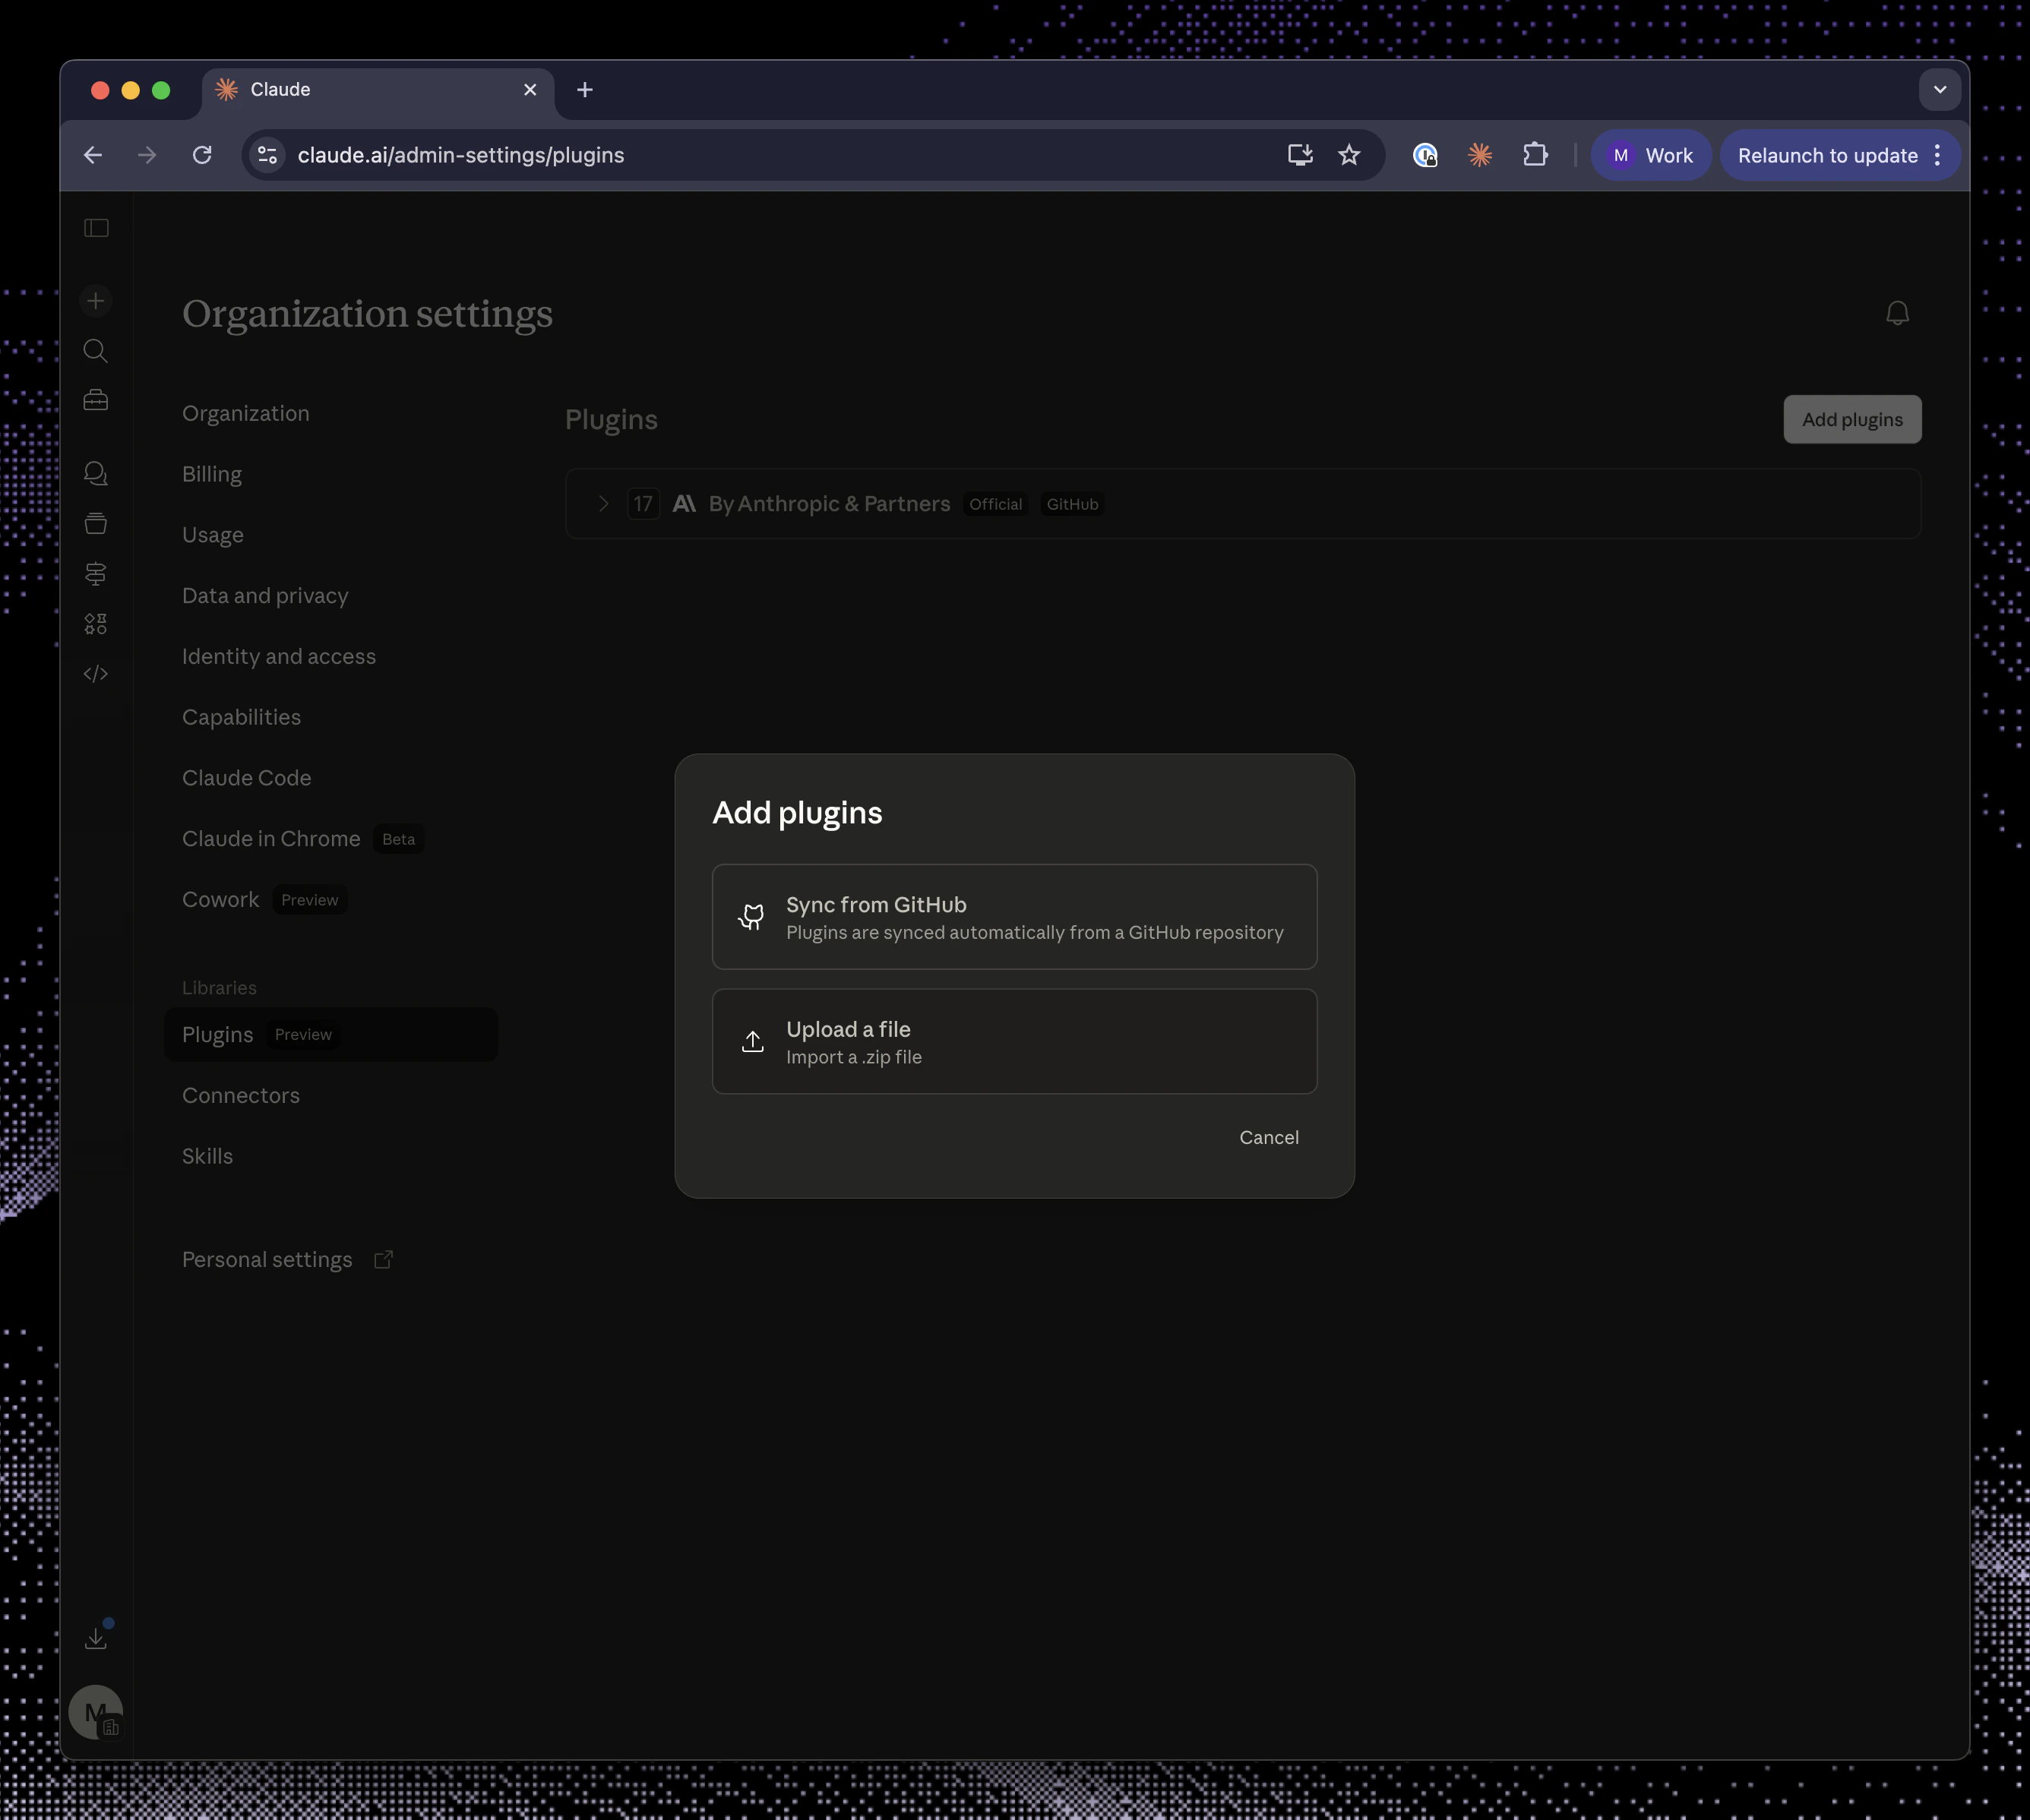
Task: Open the Work profile menu in browser toolbar
Action: [1650, 155]
